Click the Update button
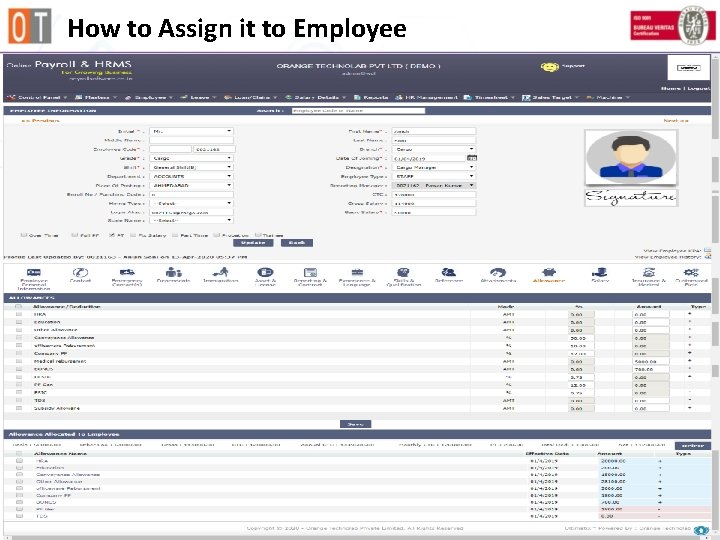 [253, 243]
